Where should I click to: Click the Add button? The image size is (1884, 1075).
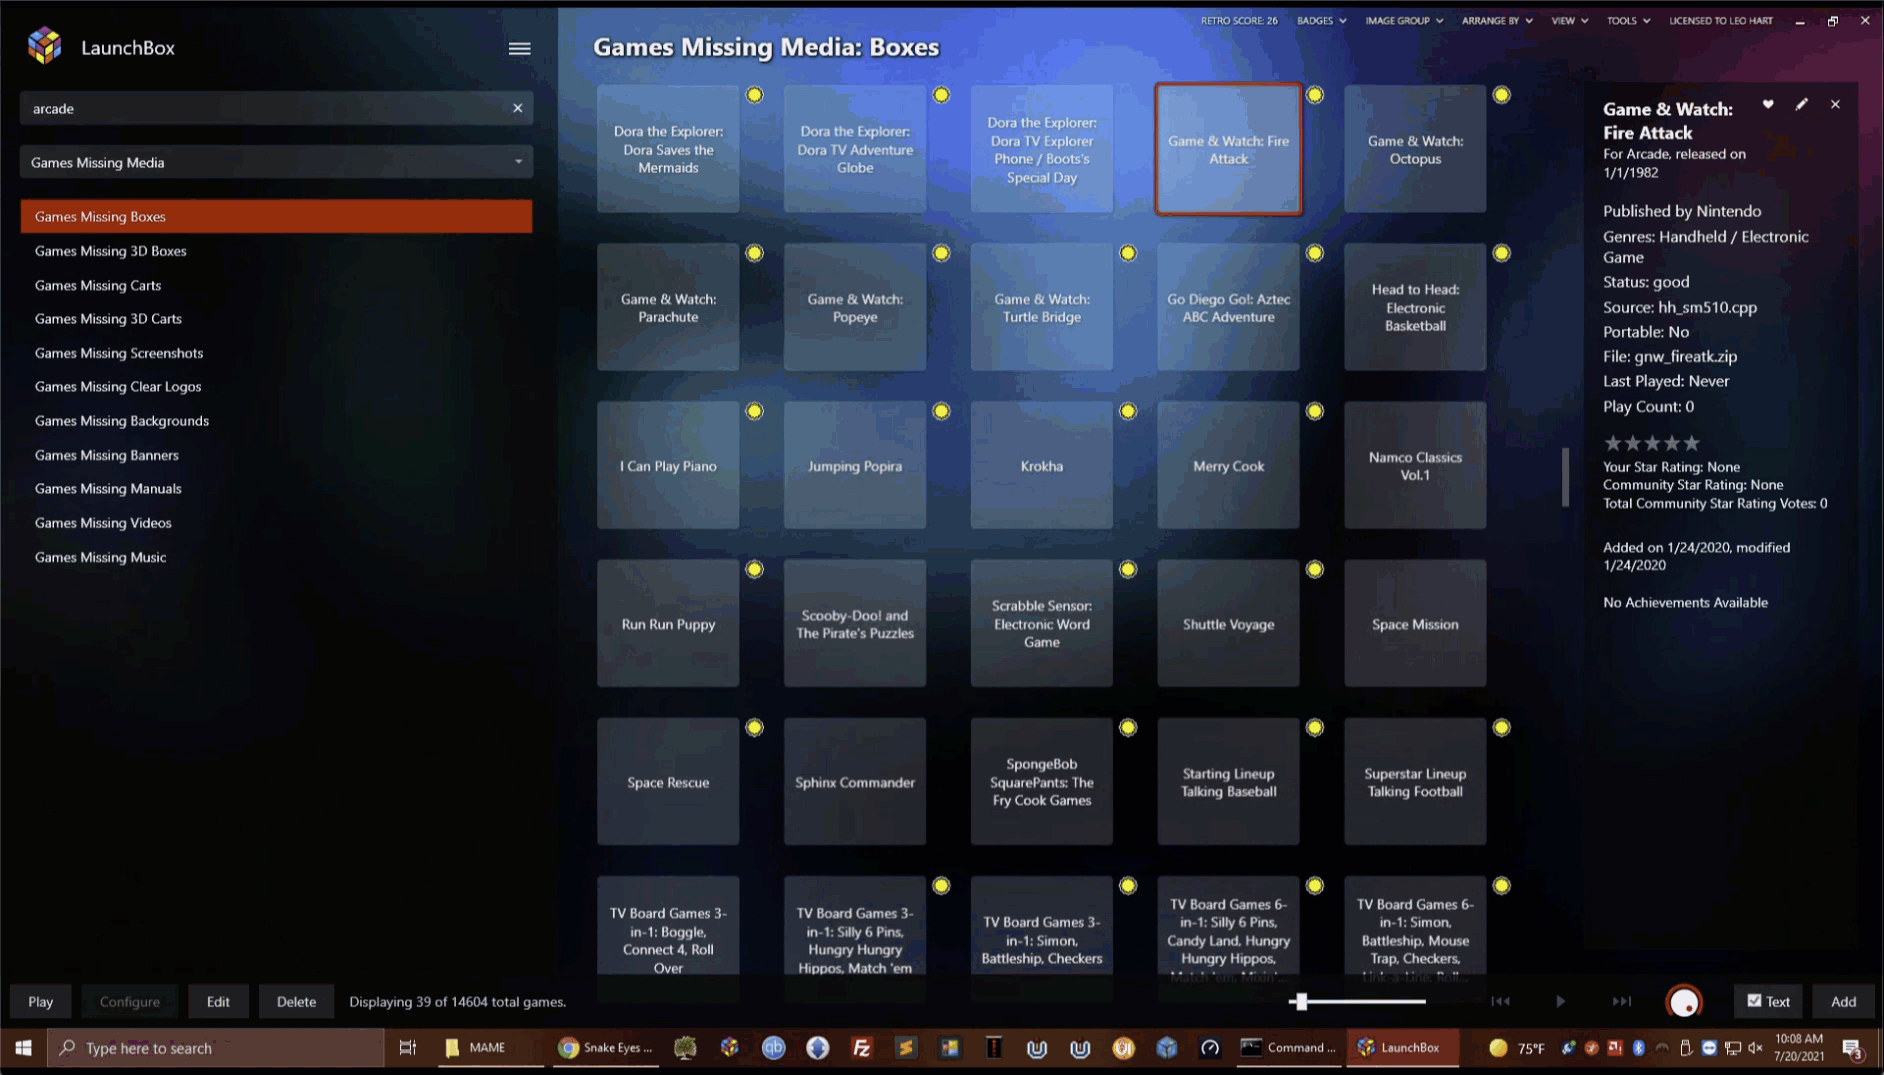[x=1843, y=1001]
